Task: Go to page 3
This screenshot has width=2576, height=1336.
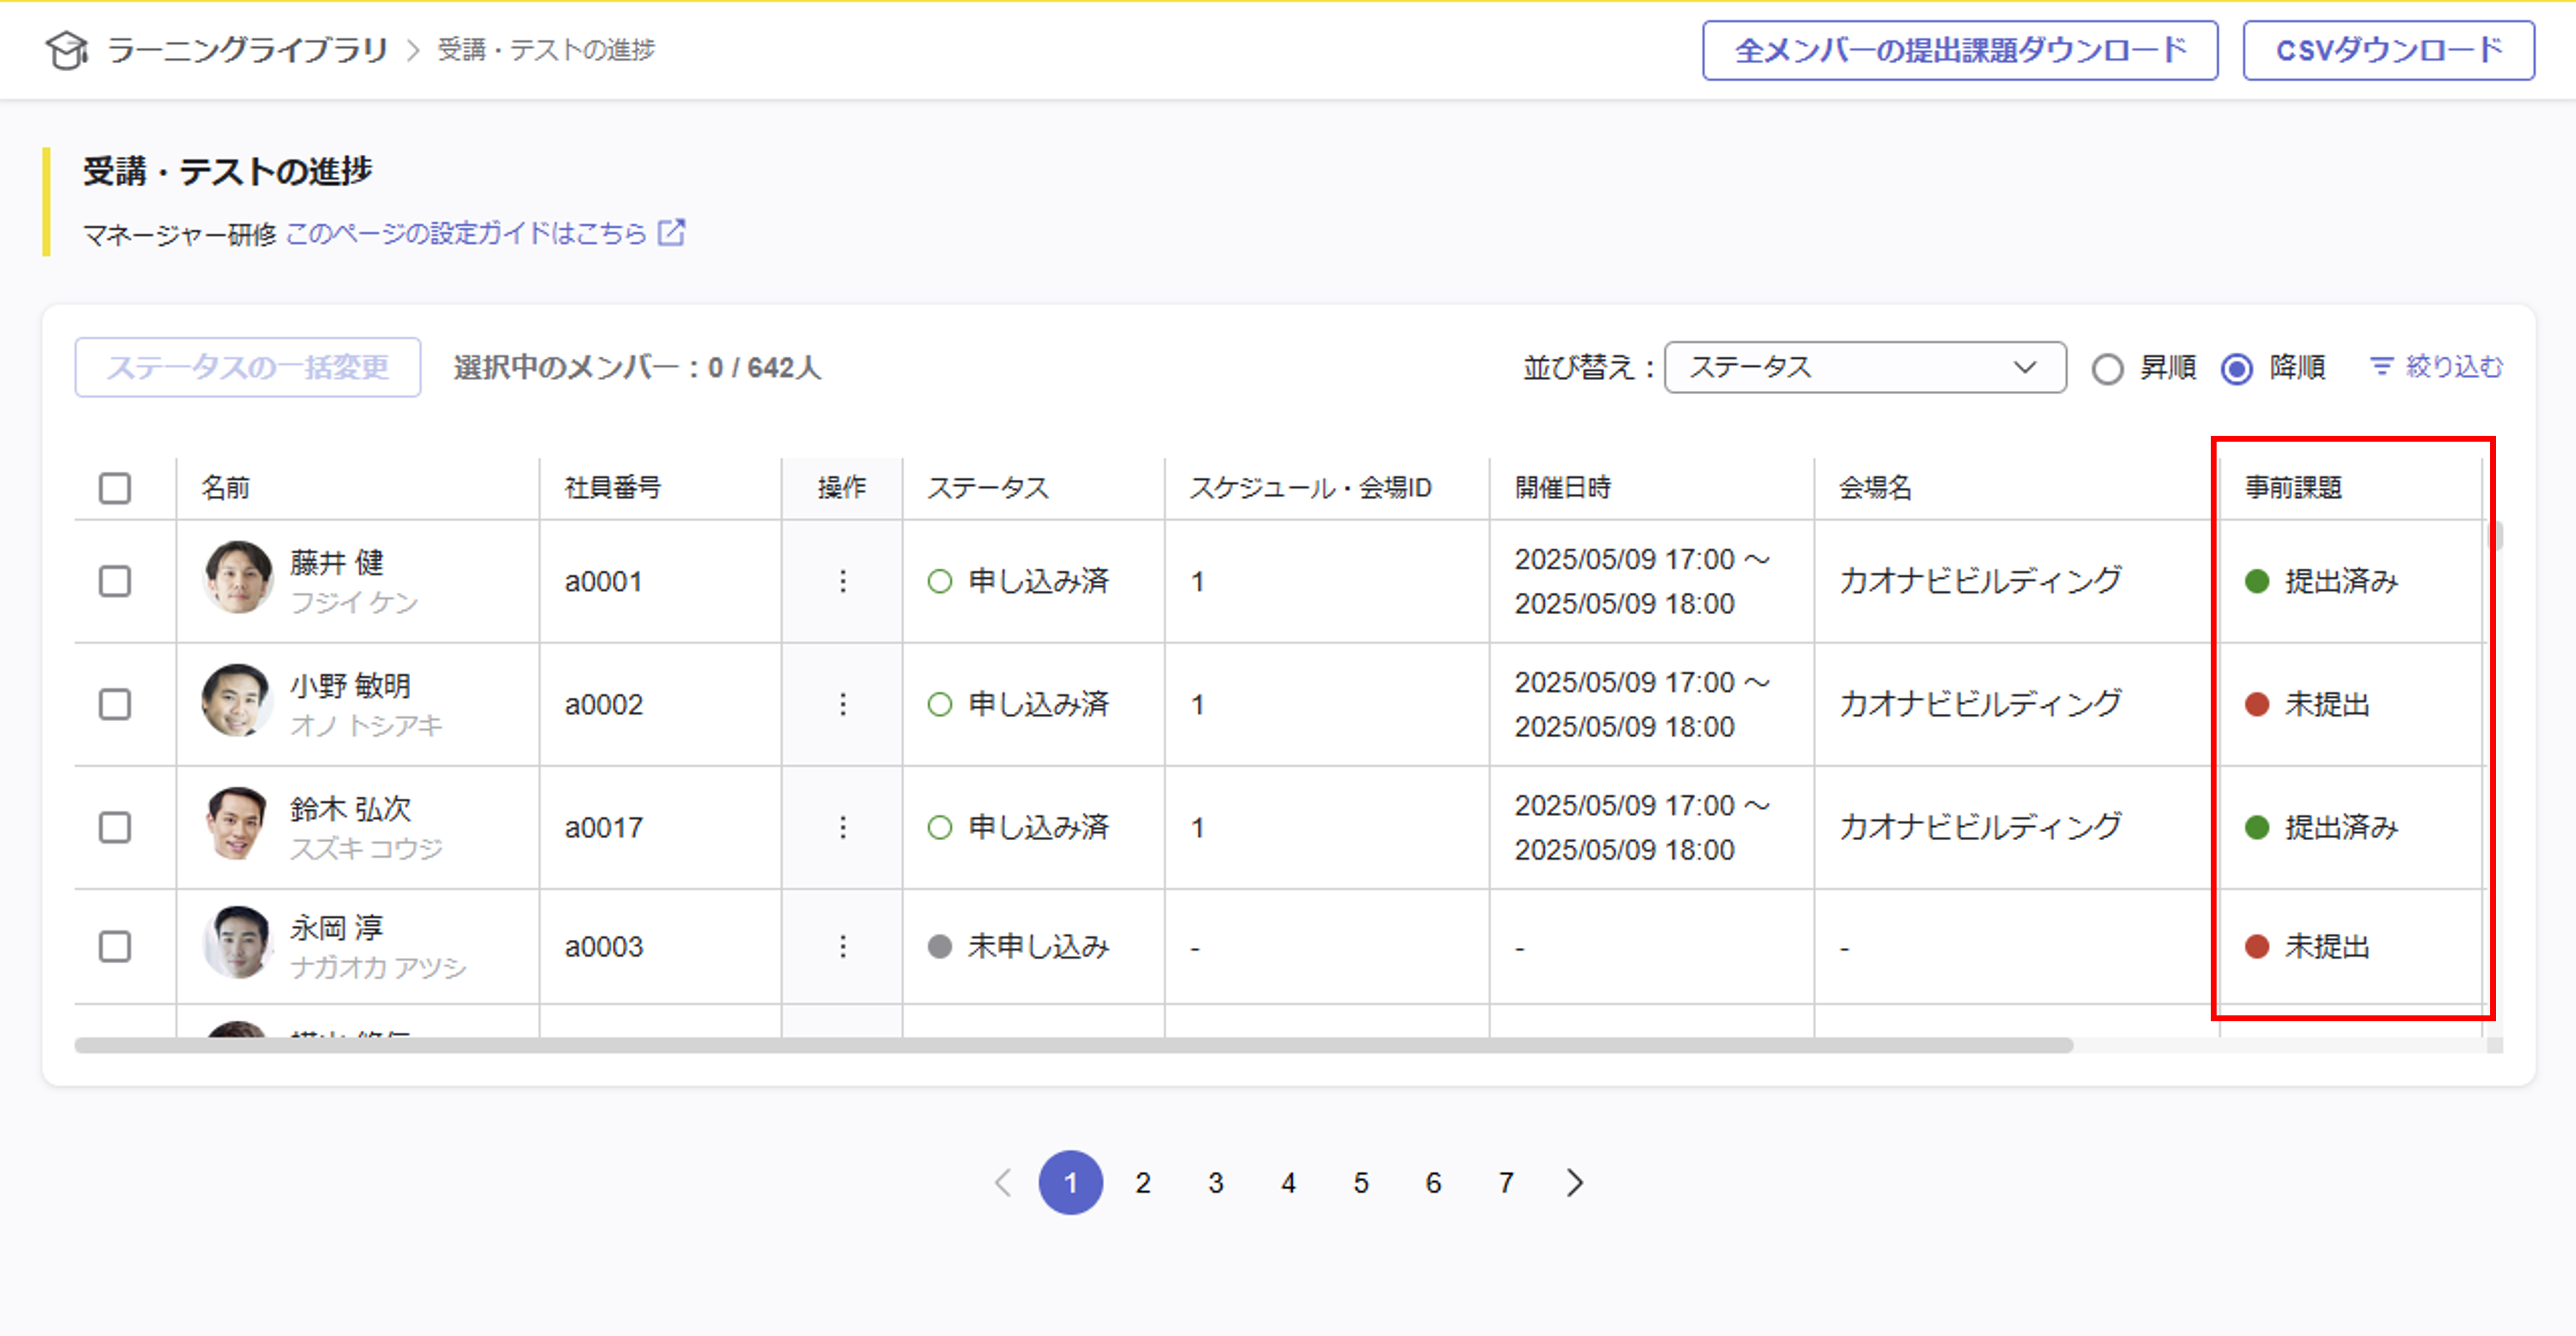Action: tap(1215, 1183)
